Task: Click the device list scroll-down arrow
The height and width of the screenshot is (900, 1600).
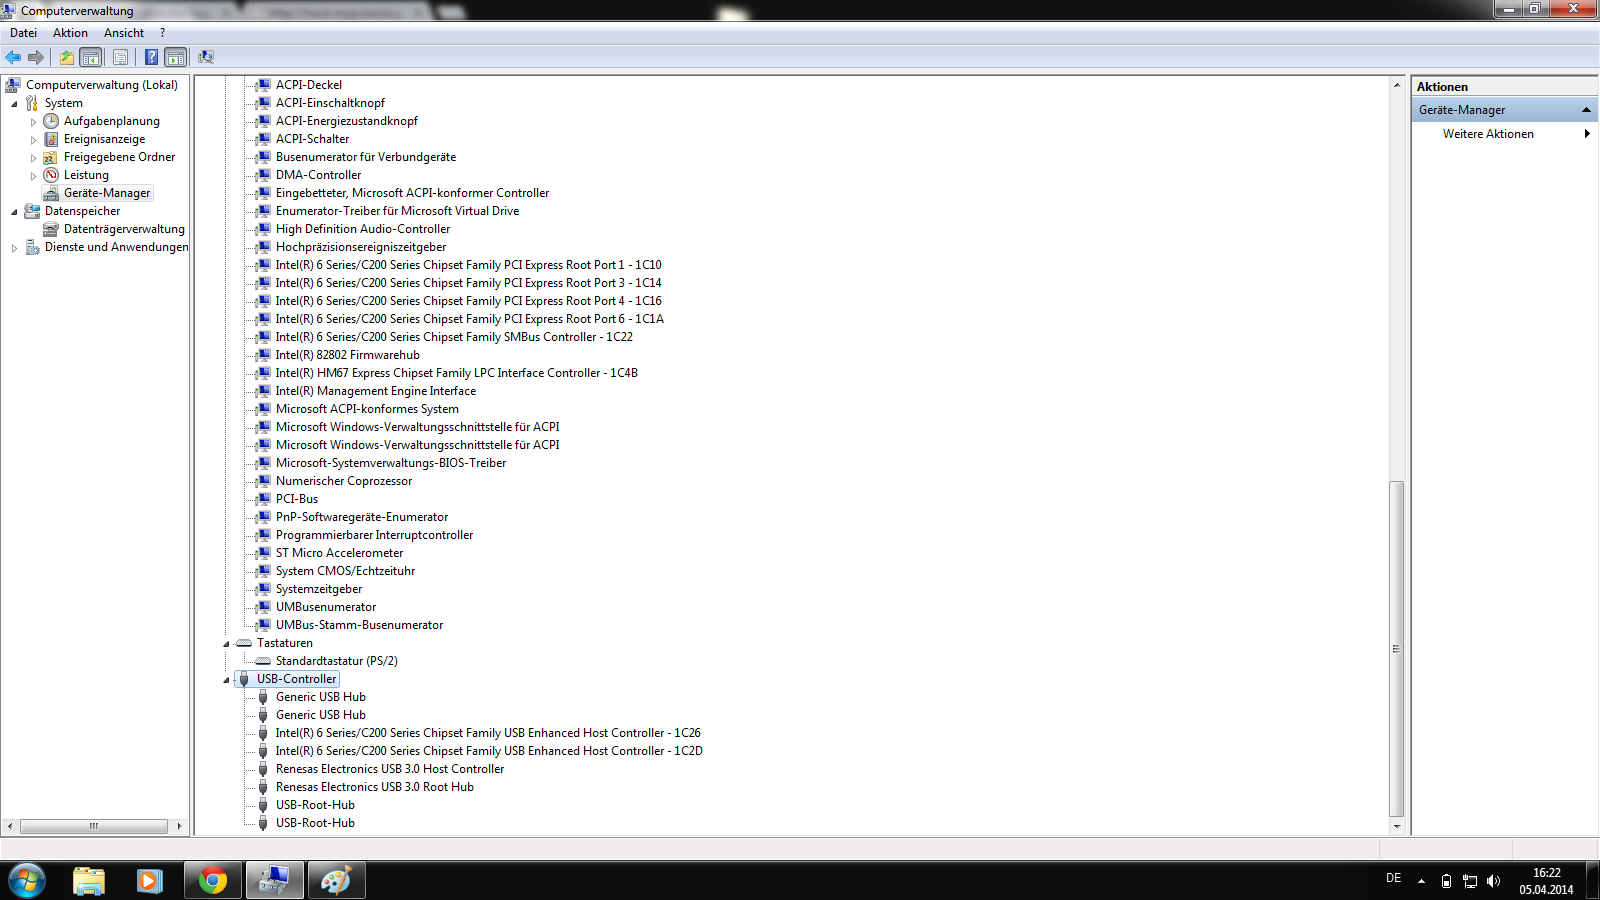Action: pos(1397,827)
